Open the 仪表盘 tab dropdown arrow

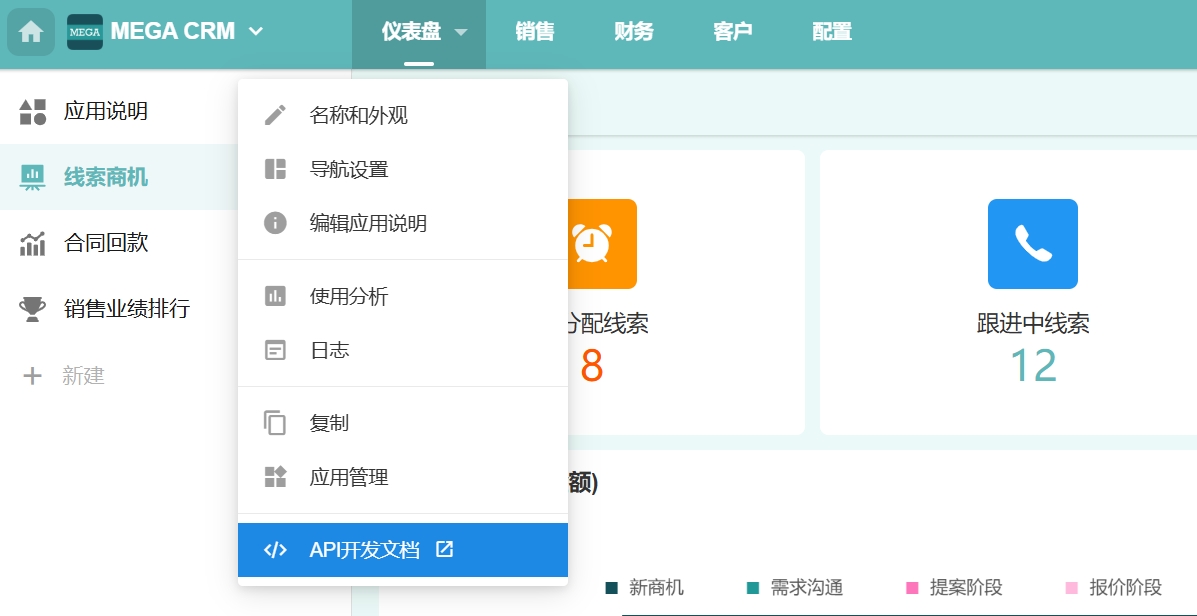[x=460, y=32]
